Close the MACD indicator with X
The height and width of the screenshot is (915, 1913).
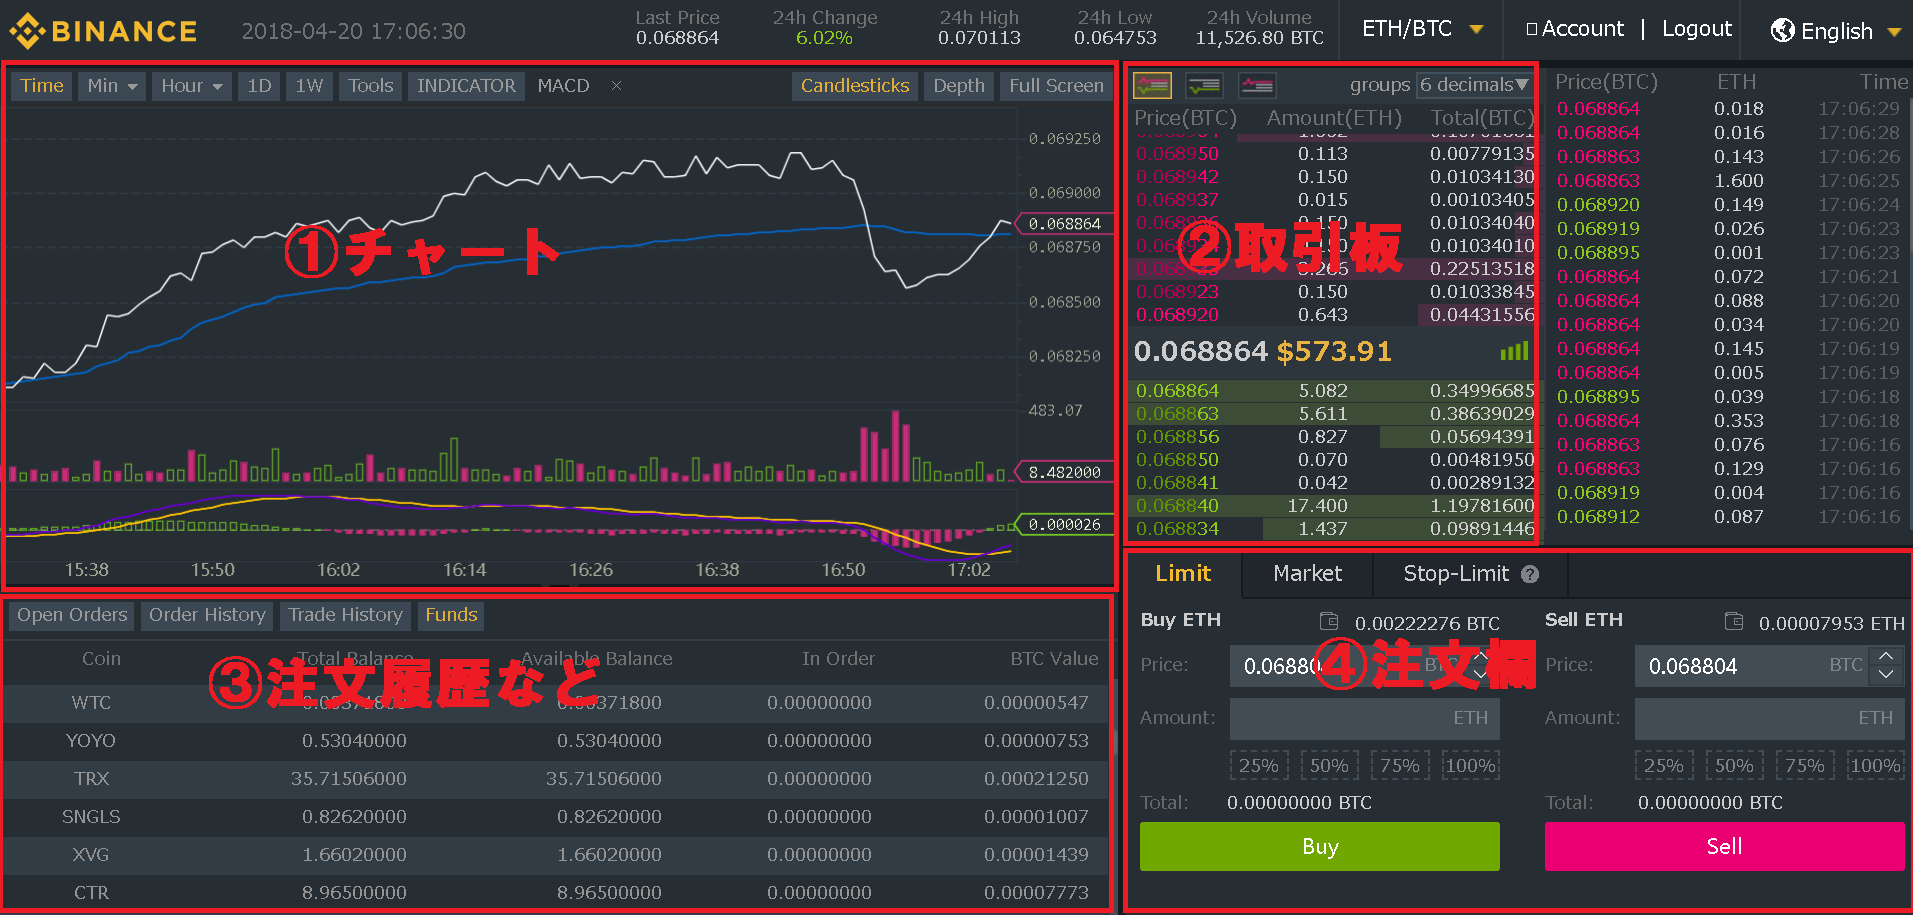(x=616, y=86)
